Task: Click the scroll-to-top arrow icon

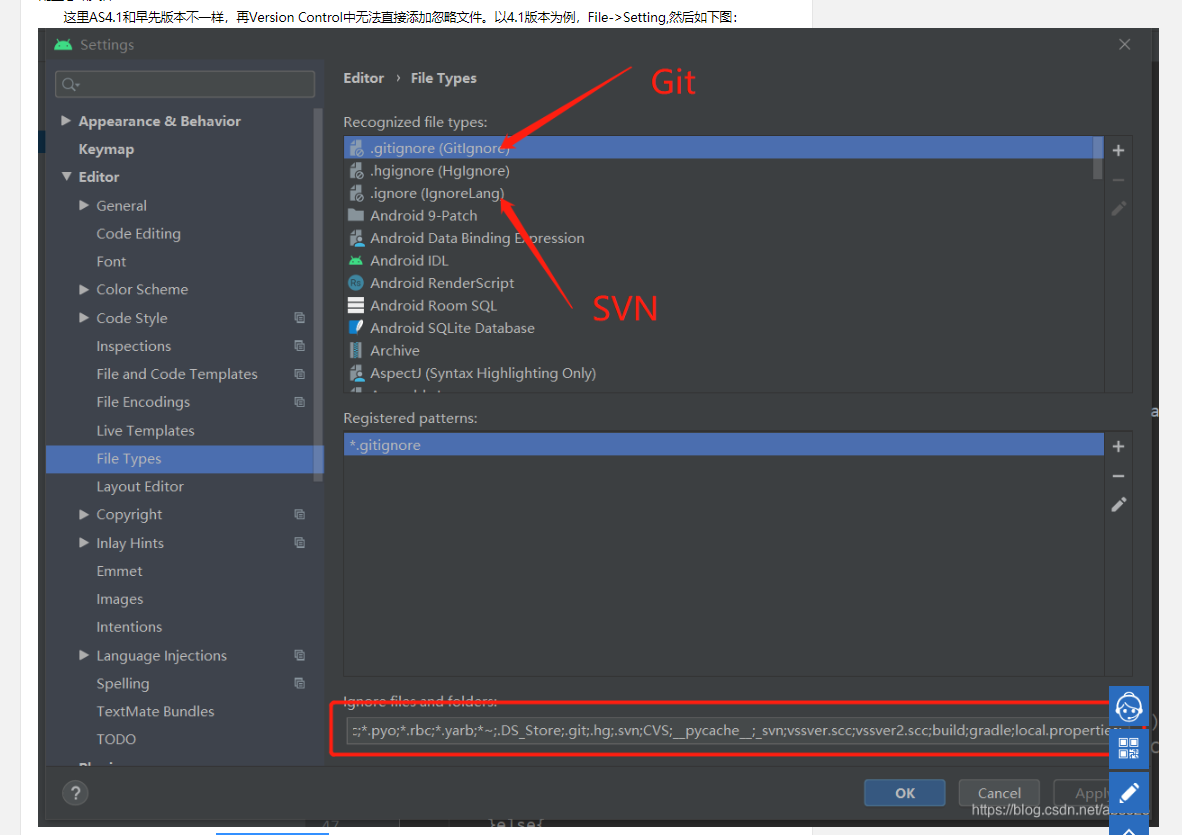Action: tap(1128, 830)
